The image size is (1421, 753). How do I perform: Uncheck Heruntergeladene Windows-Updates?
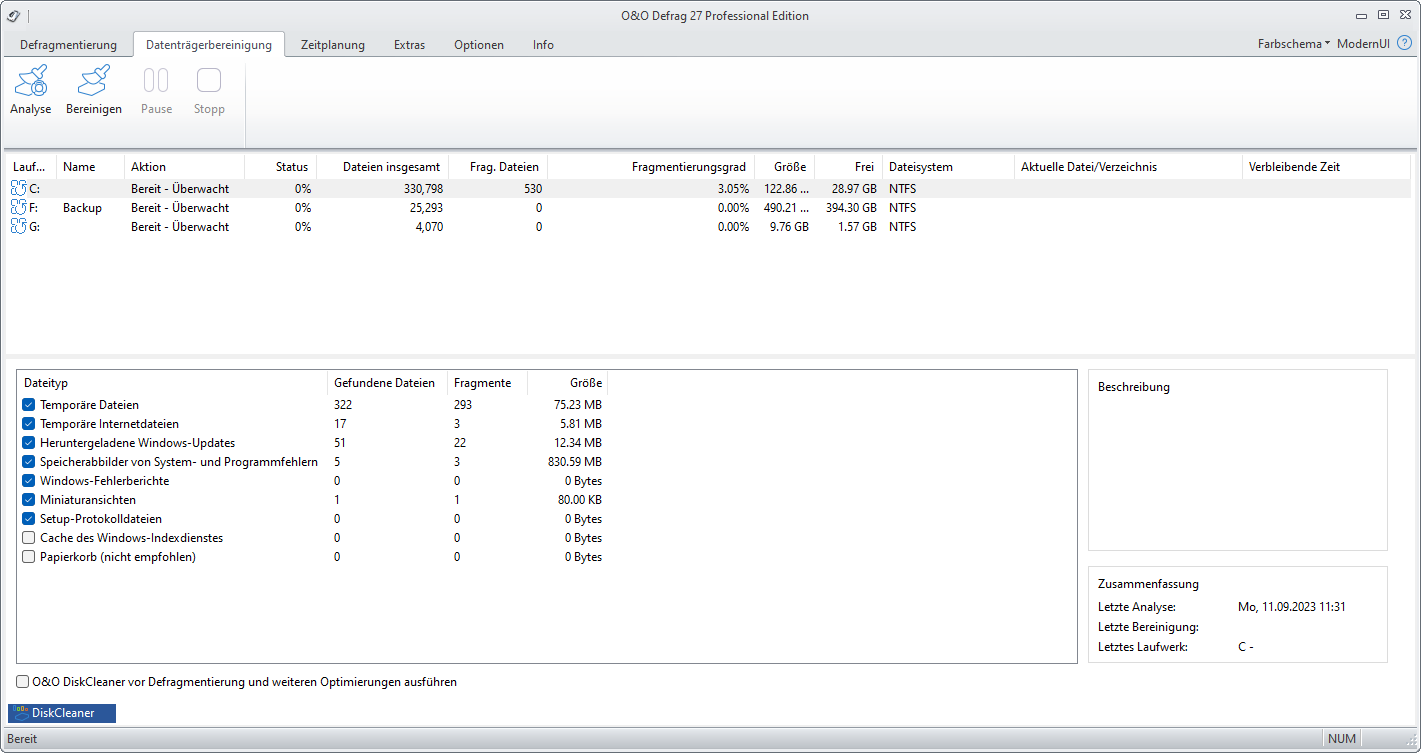point(29,443)
